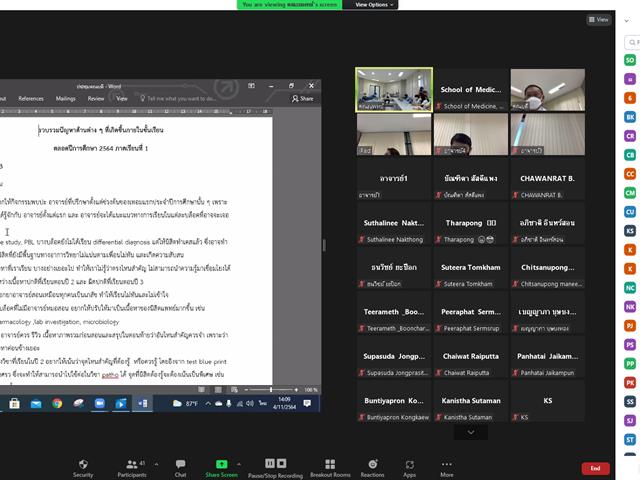This screenshot has height=480, width=640.
Task: Click the participant search field
Action: click(633, 42)
